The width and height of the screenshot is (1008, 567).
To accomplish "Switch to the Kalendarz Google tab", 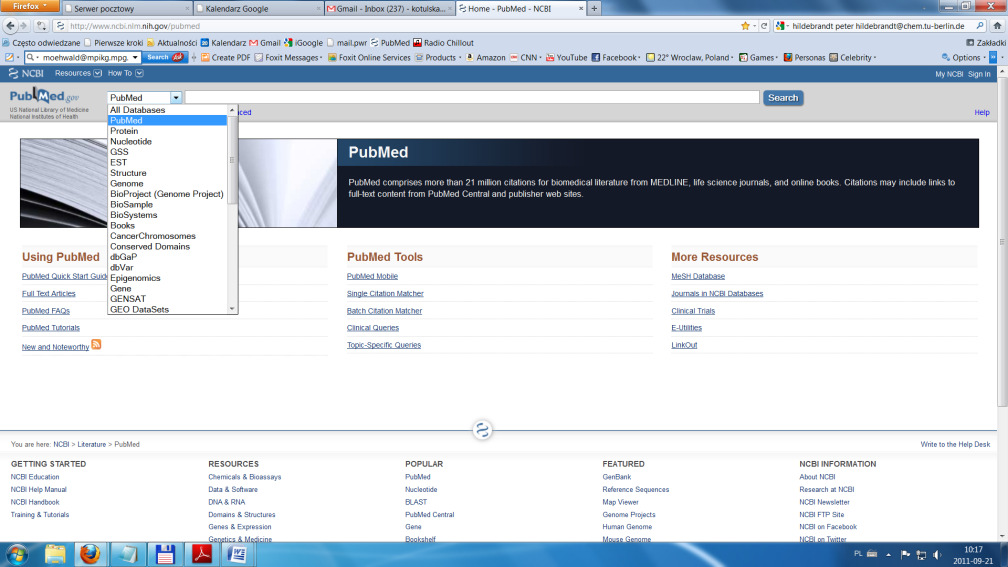I will tap(258, 8).
